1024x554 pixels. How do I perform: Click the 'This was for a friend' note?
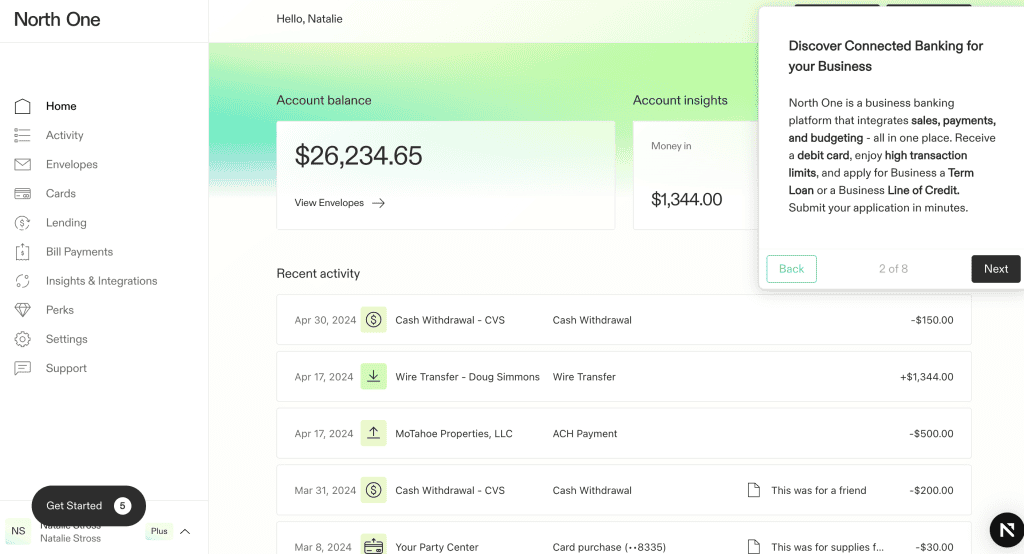(818, 491)
